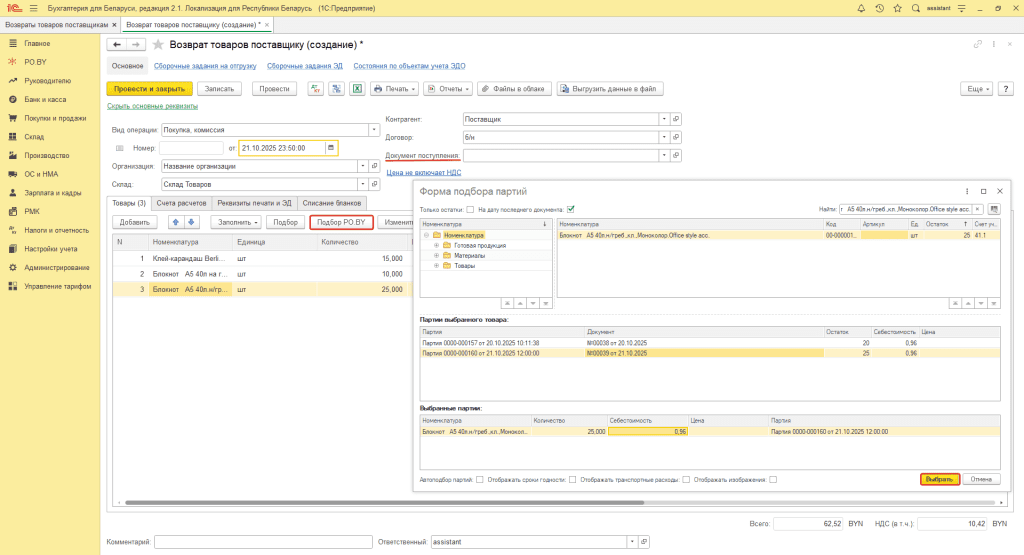Viewport: 1024px width, 555px height.
Task: Uncheck 'На дату последнего документа' checkbox
Action: [570, 209]
